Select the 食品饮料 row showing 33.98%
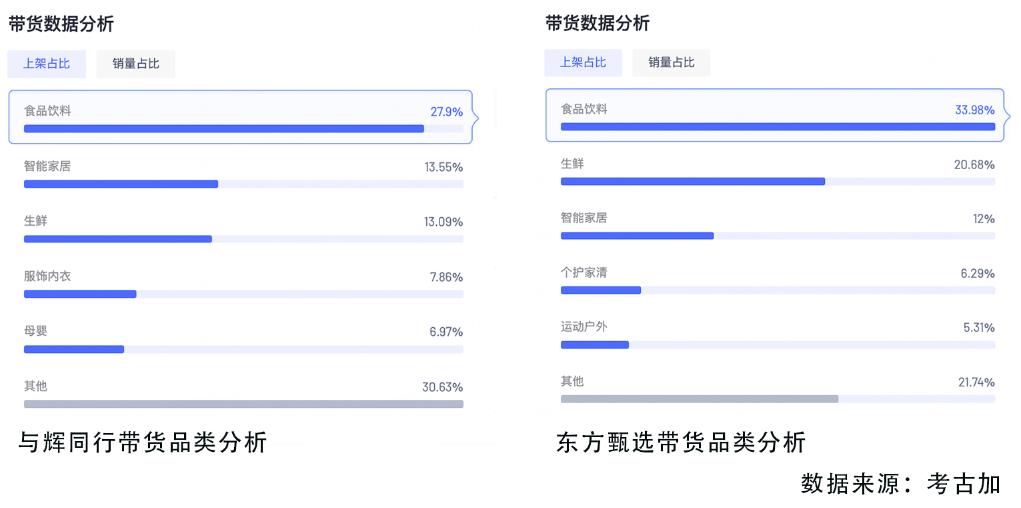Screen dimensions: 1021x508 (777, 115)
